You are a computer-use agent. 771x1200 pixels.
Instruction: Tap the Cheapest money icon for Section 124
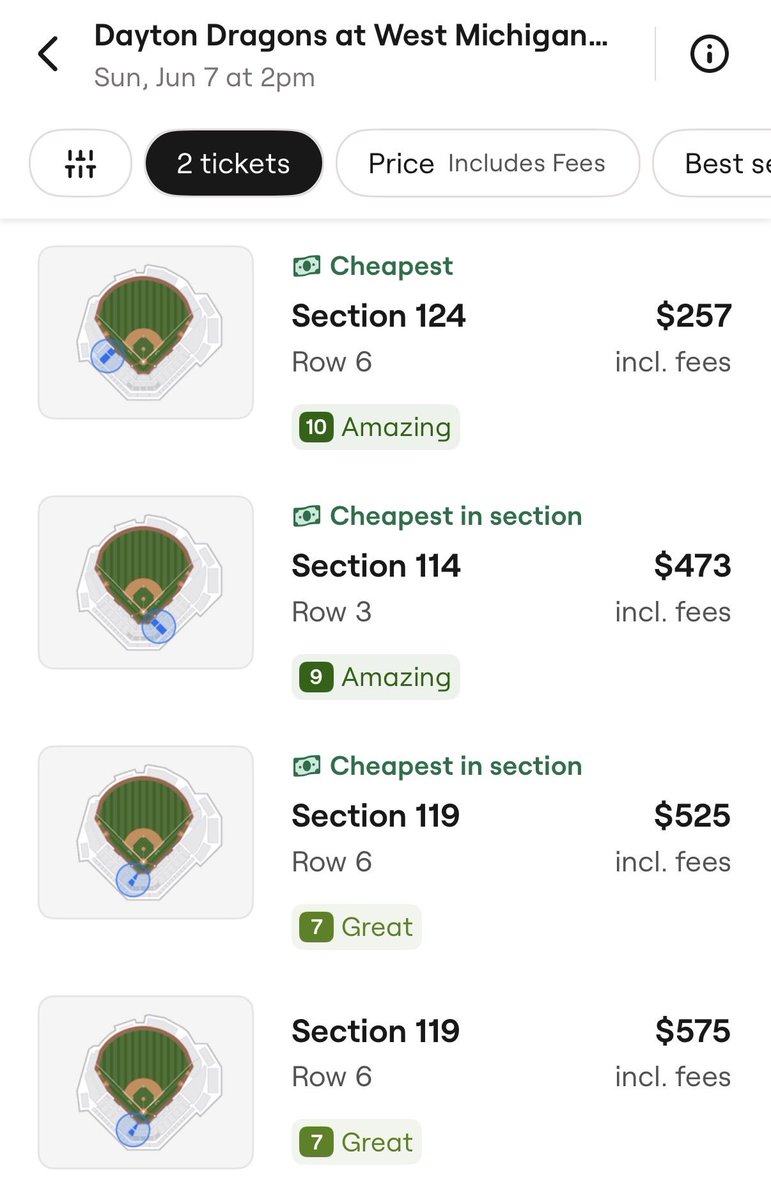pos(307,266)
